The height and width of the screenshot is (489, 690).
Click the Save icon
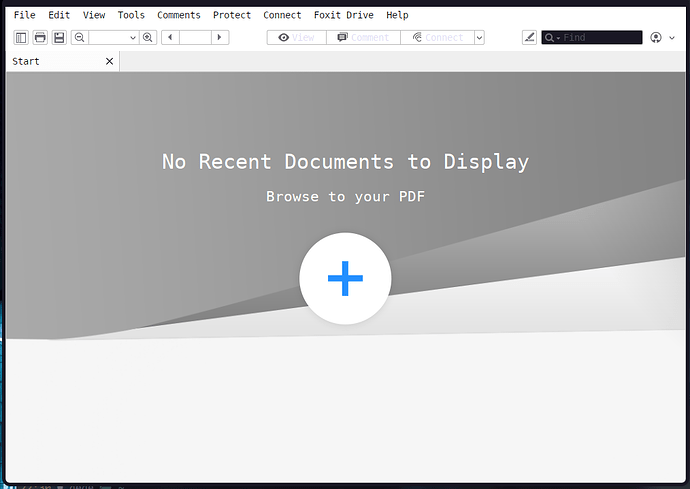pyautogui.click(x=59, y=37)
